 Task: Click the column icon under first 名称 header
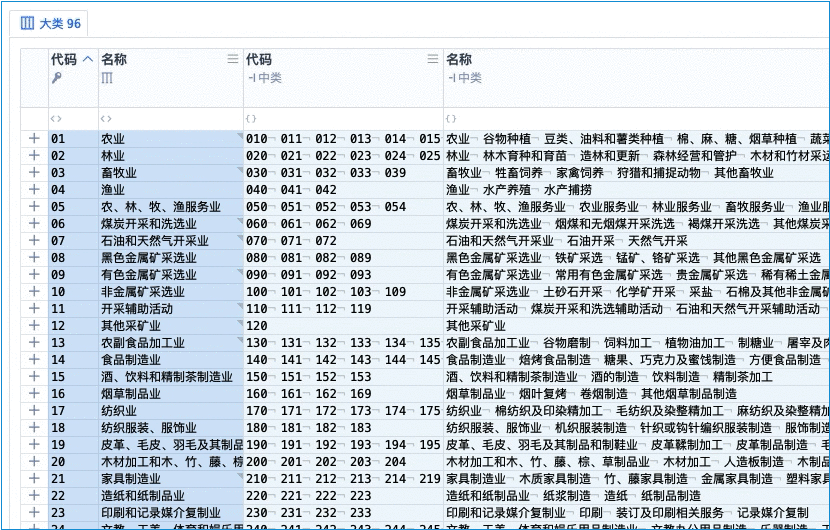pyautogui.click(x=106, y=78)
